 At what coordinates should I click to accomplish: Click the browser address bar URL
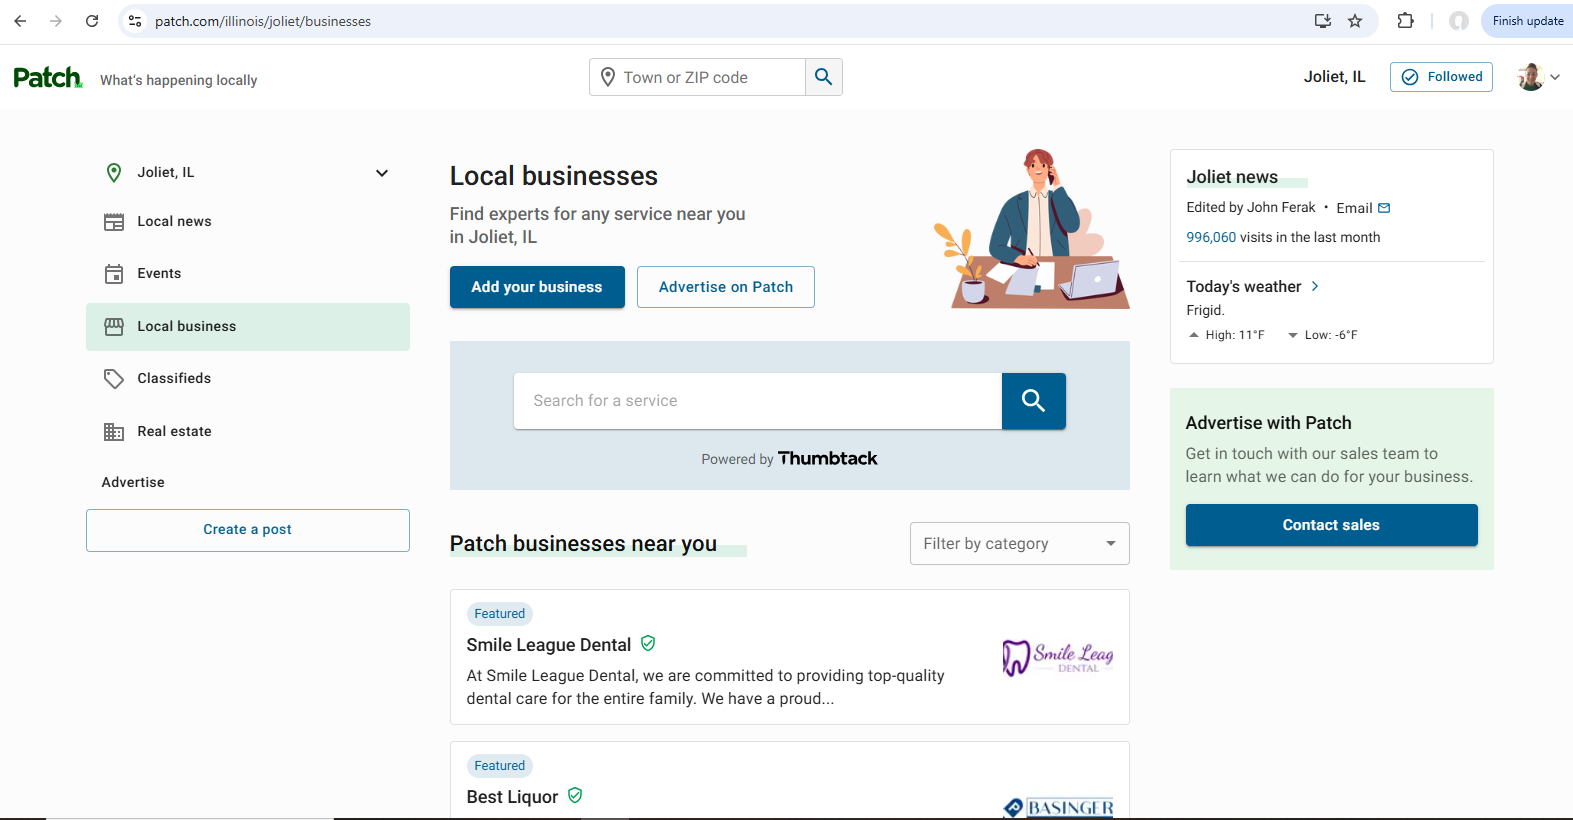tap(263, 21)
